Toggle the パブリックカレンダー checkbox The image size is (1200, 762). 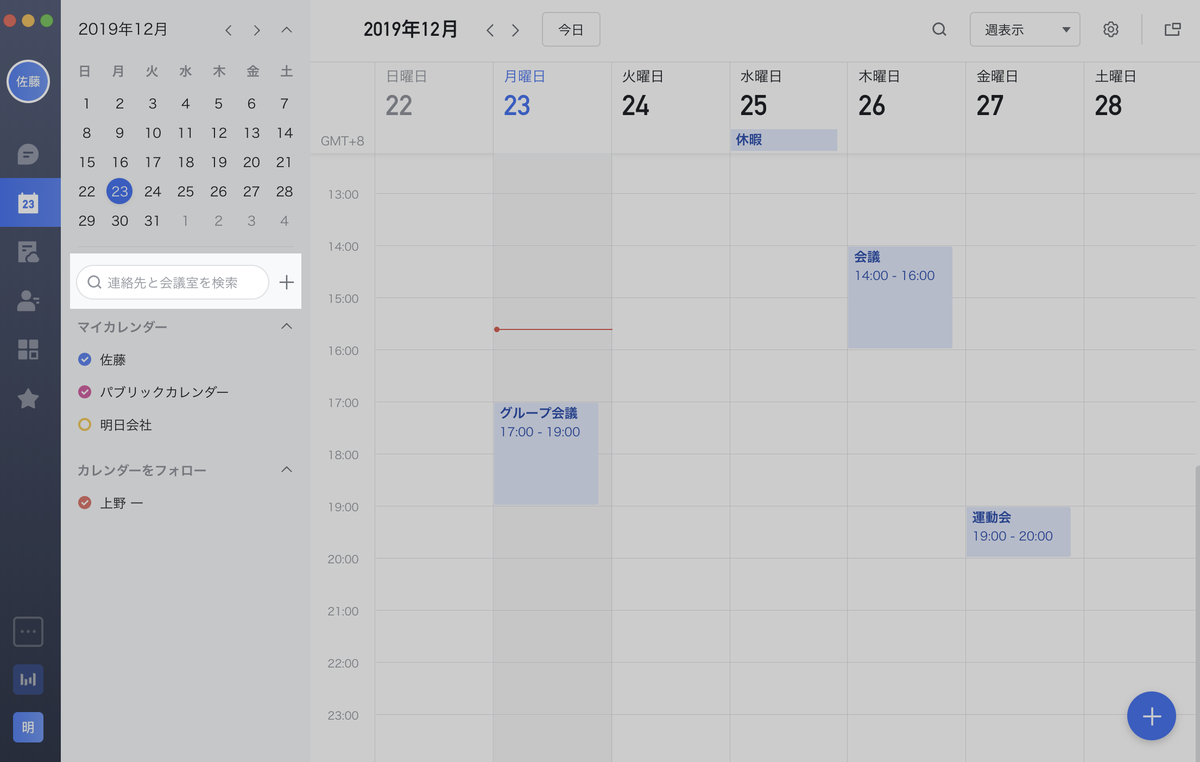[85, 392]
